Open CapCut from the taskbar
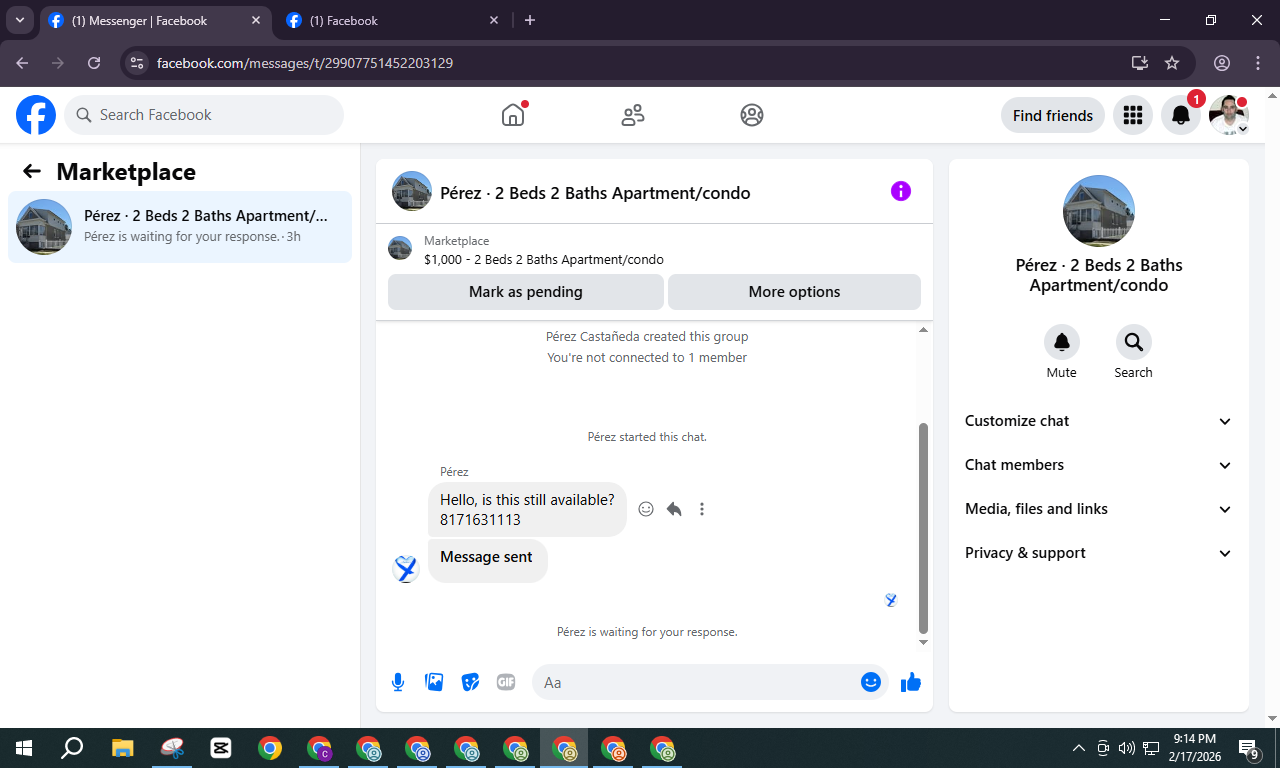The image size is (1280, 768). [220, 748]
